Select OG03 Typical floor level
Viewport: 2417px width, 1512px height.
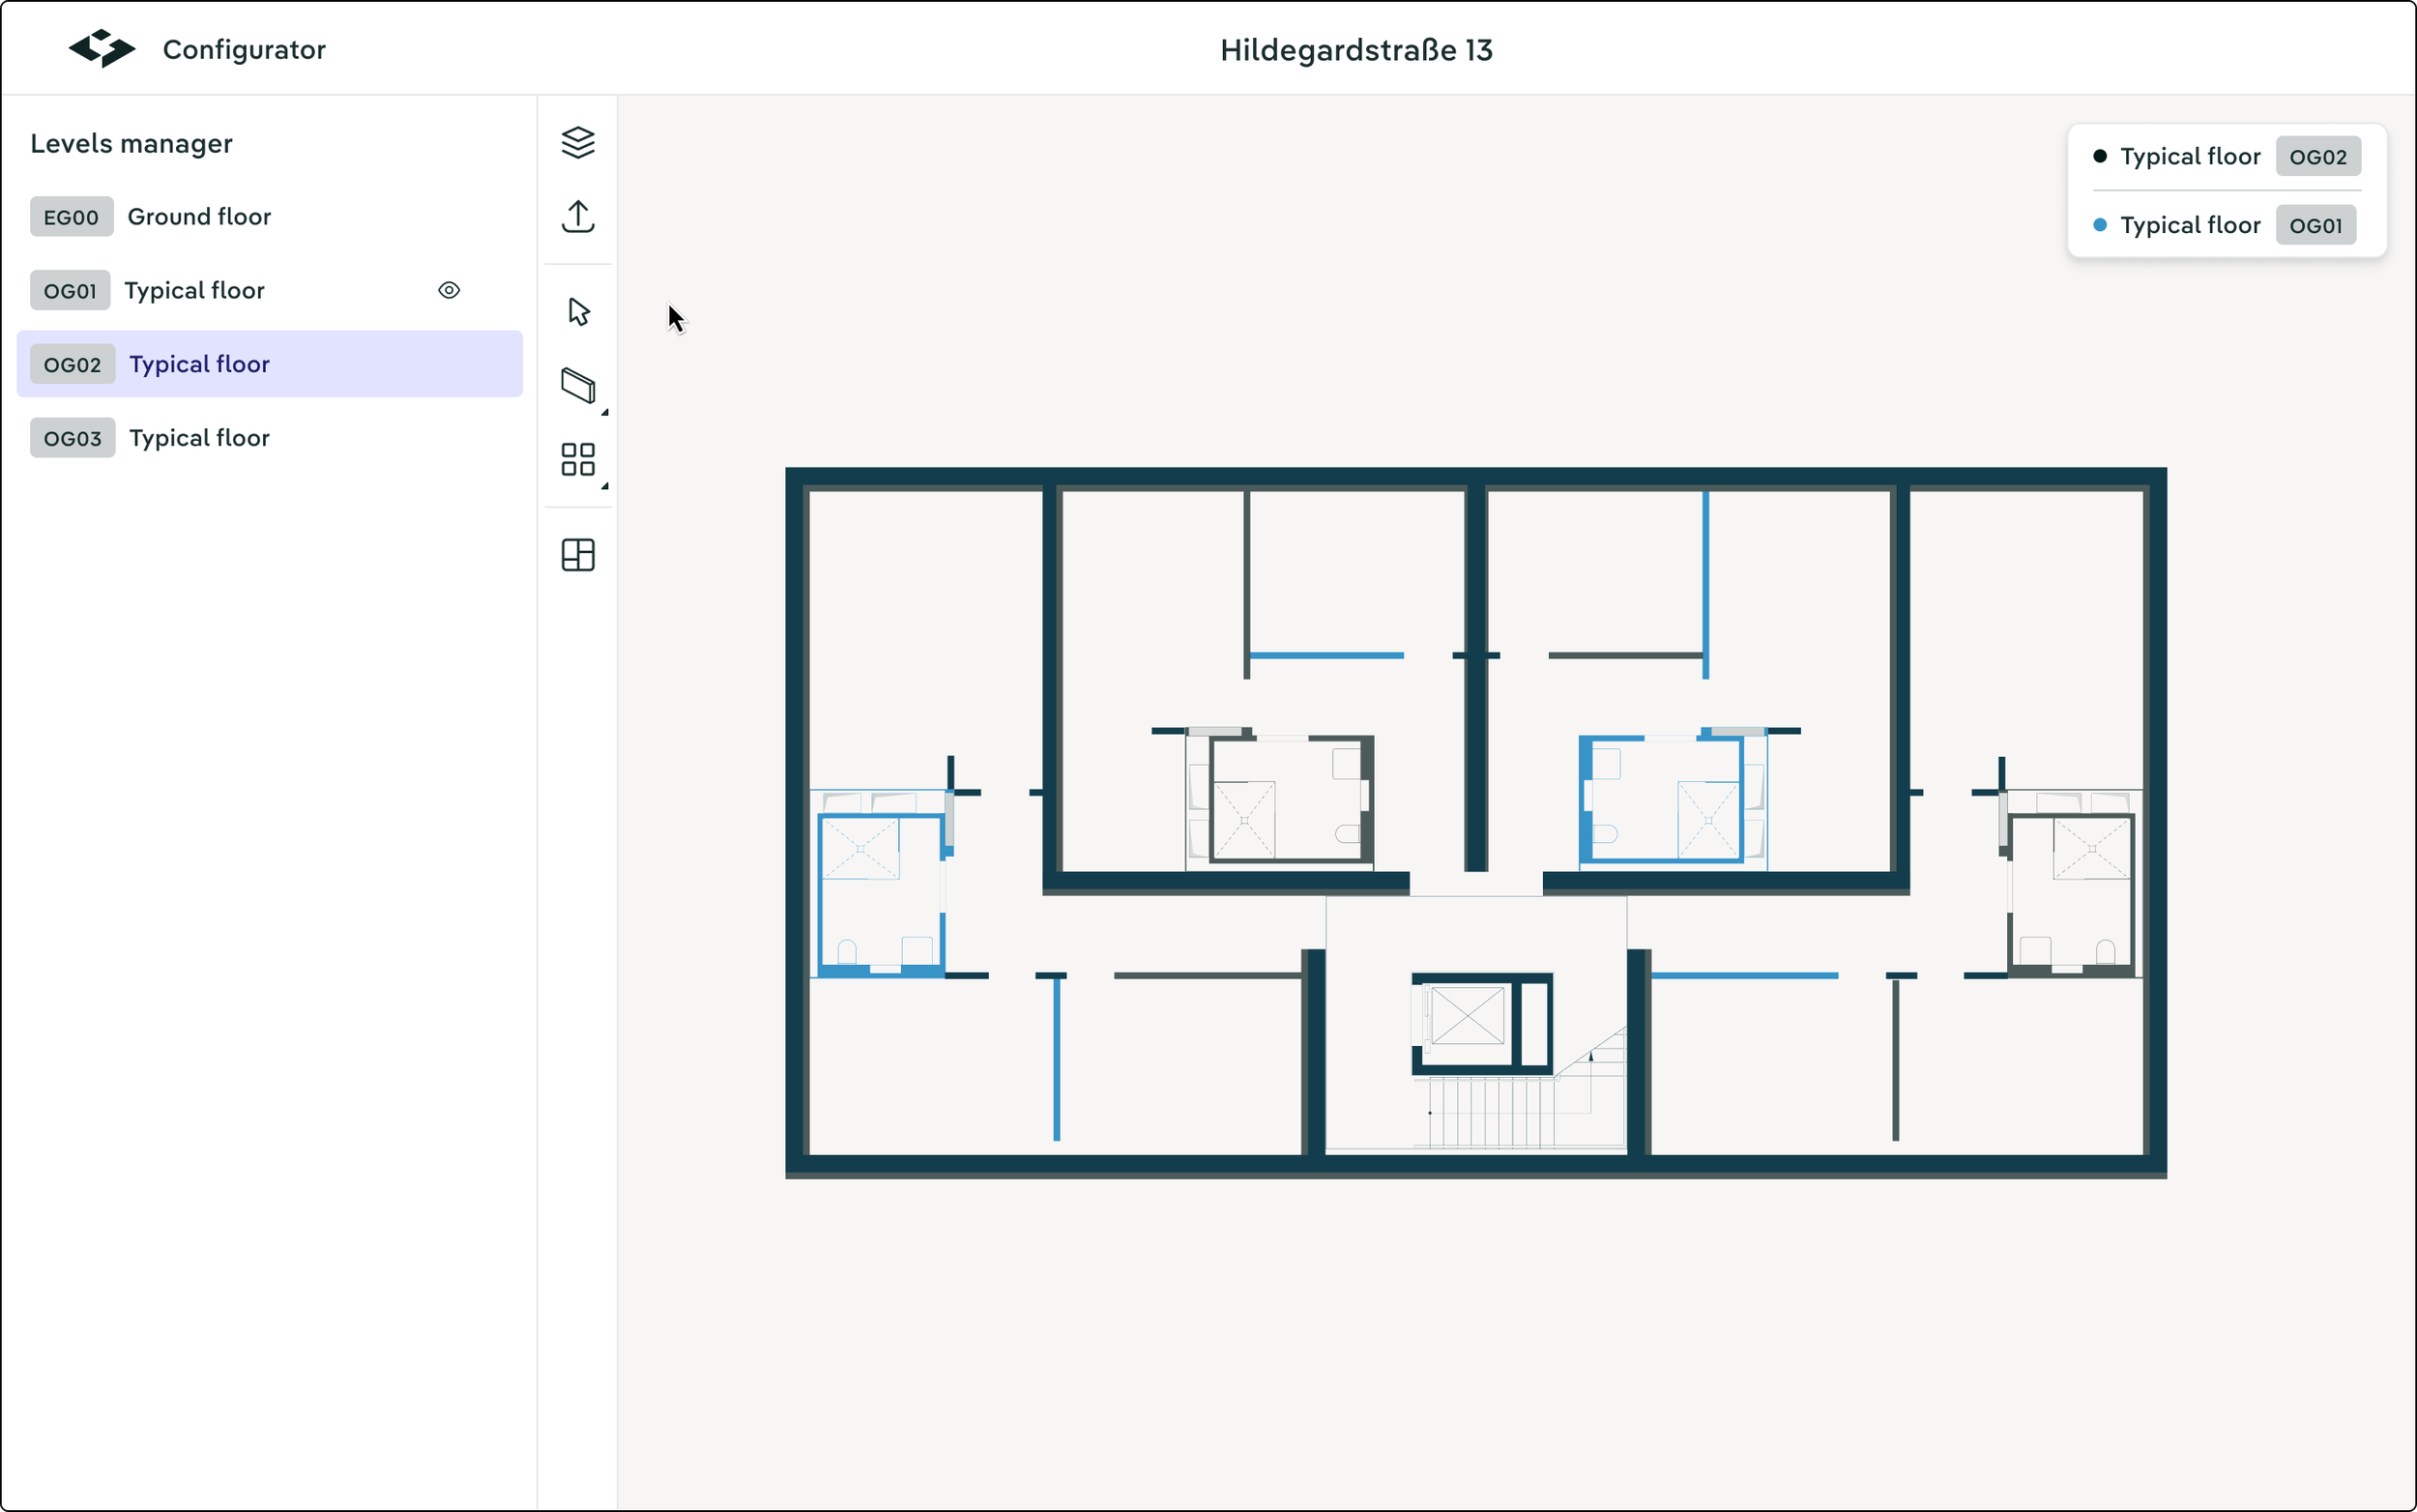pyautogui.click(x=198, y=438)
